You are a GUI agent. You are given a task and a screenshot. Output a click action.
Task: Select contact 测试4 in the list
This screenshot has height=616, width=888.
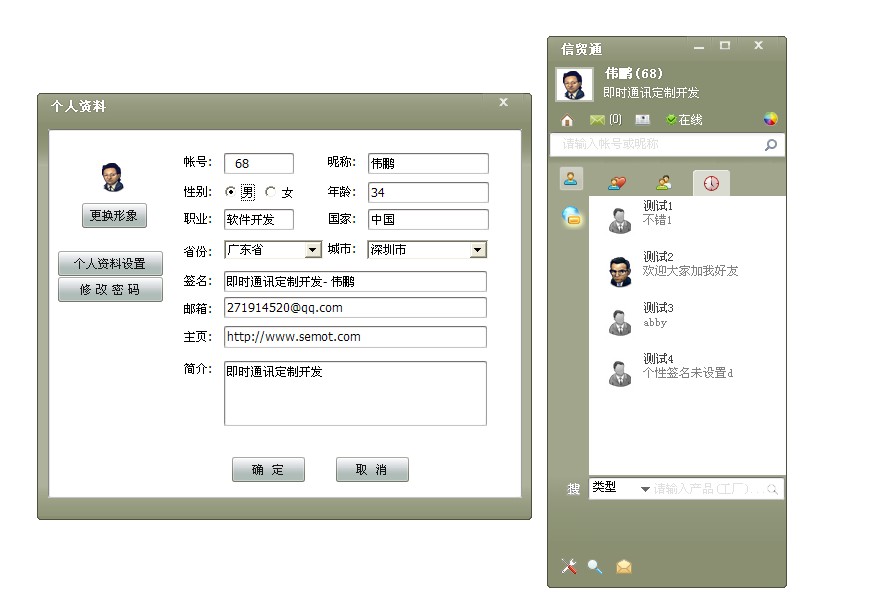click(x=687, y=372)
